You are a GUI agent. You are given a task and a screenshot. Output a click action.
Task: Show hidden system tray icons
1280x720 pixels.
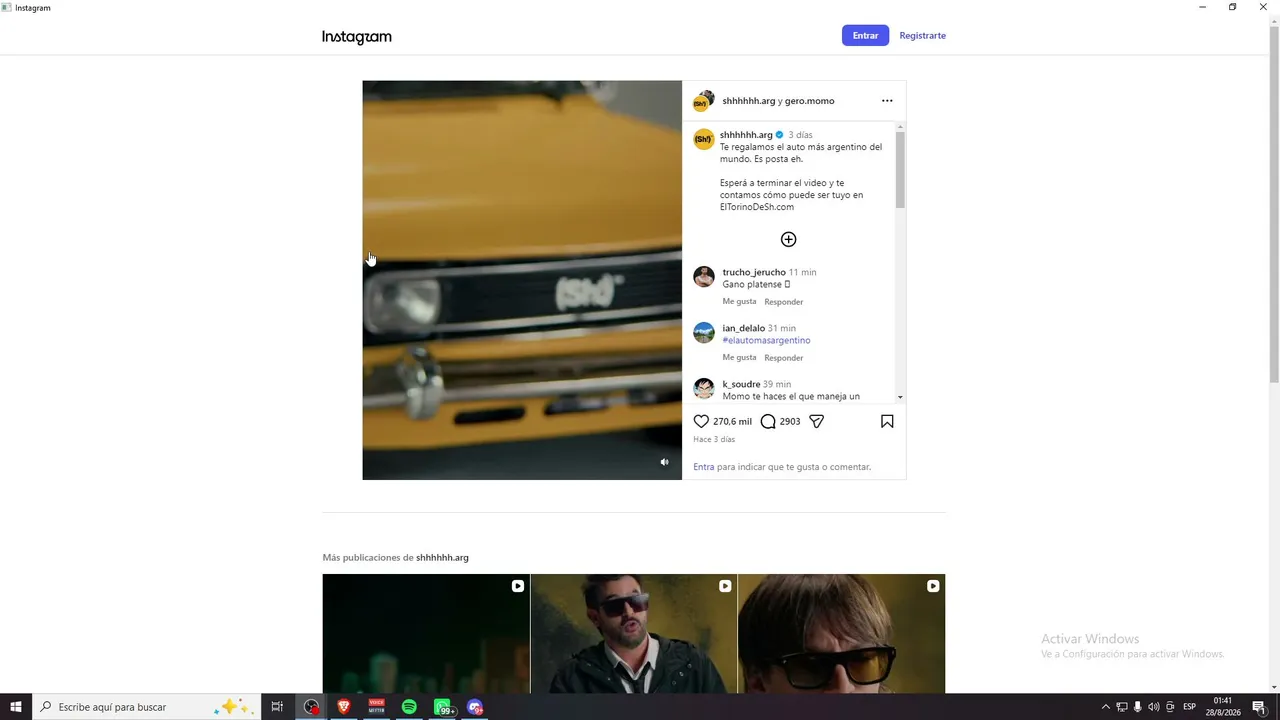pyautogui.click(x=1105, y=707)
